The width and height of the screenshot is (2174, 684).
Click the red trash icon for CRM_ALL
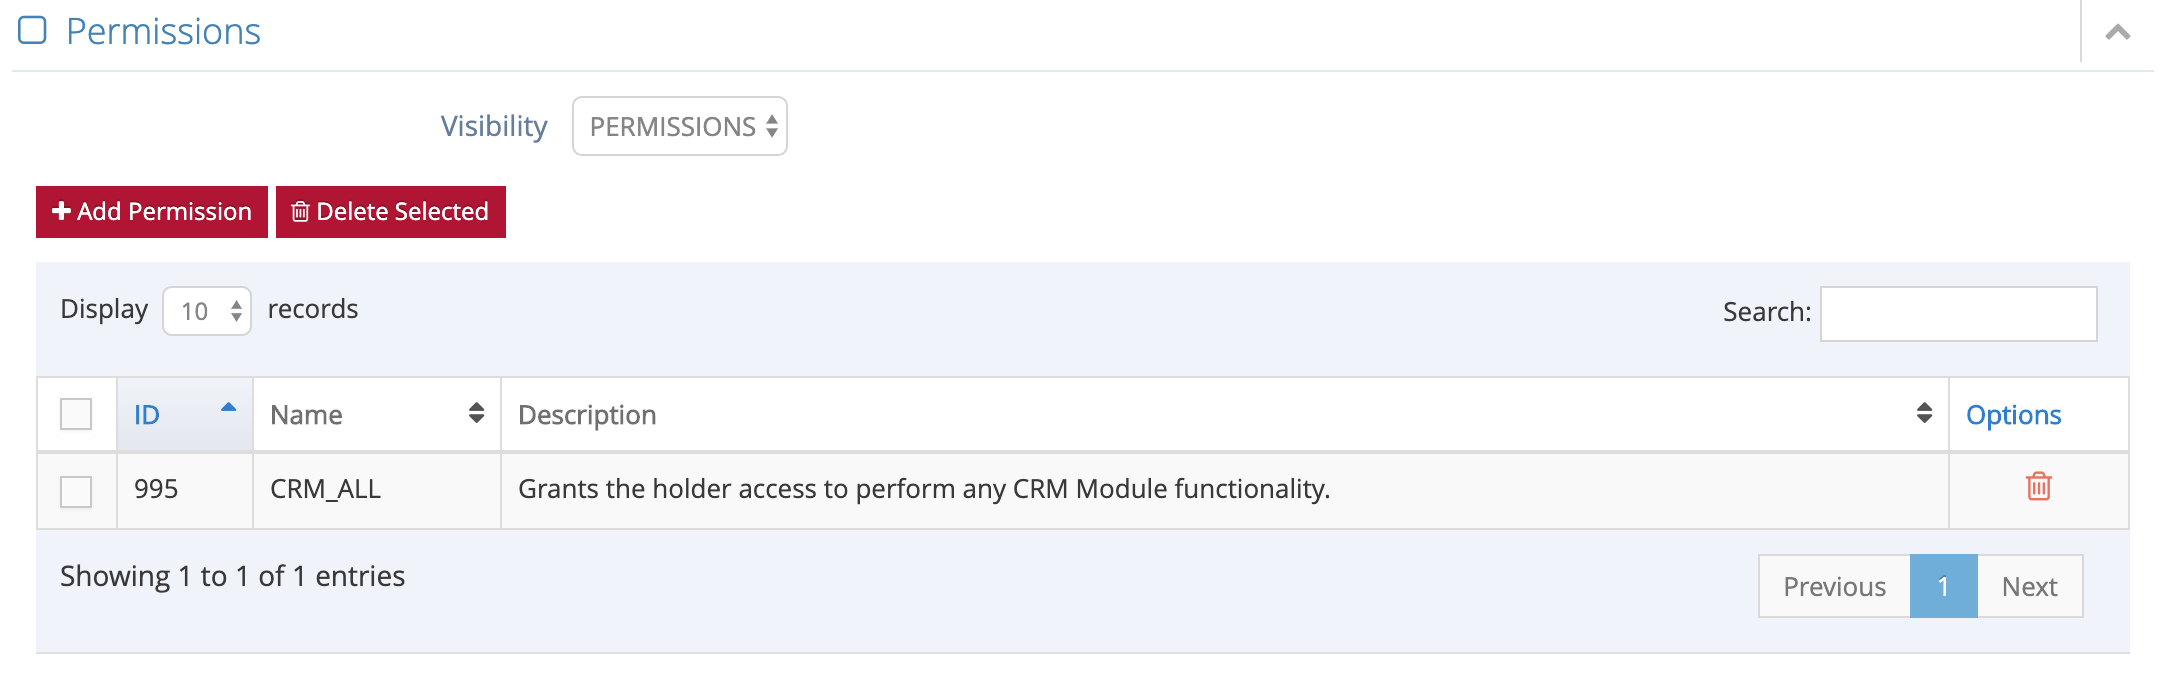point(2038,487)
